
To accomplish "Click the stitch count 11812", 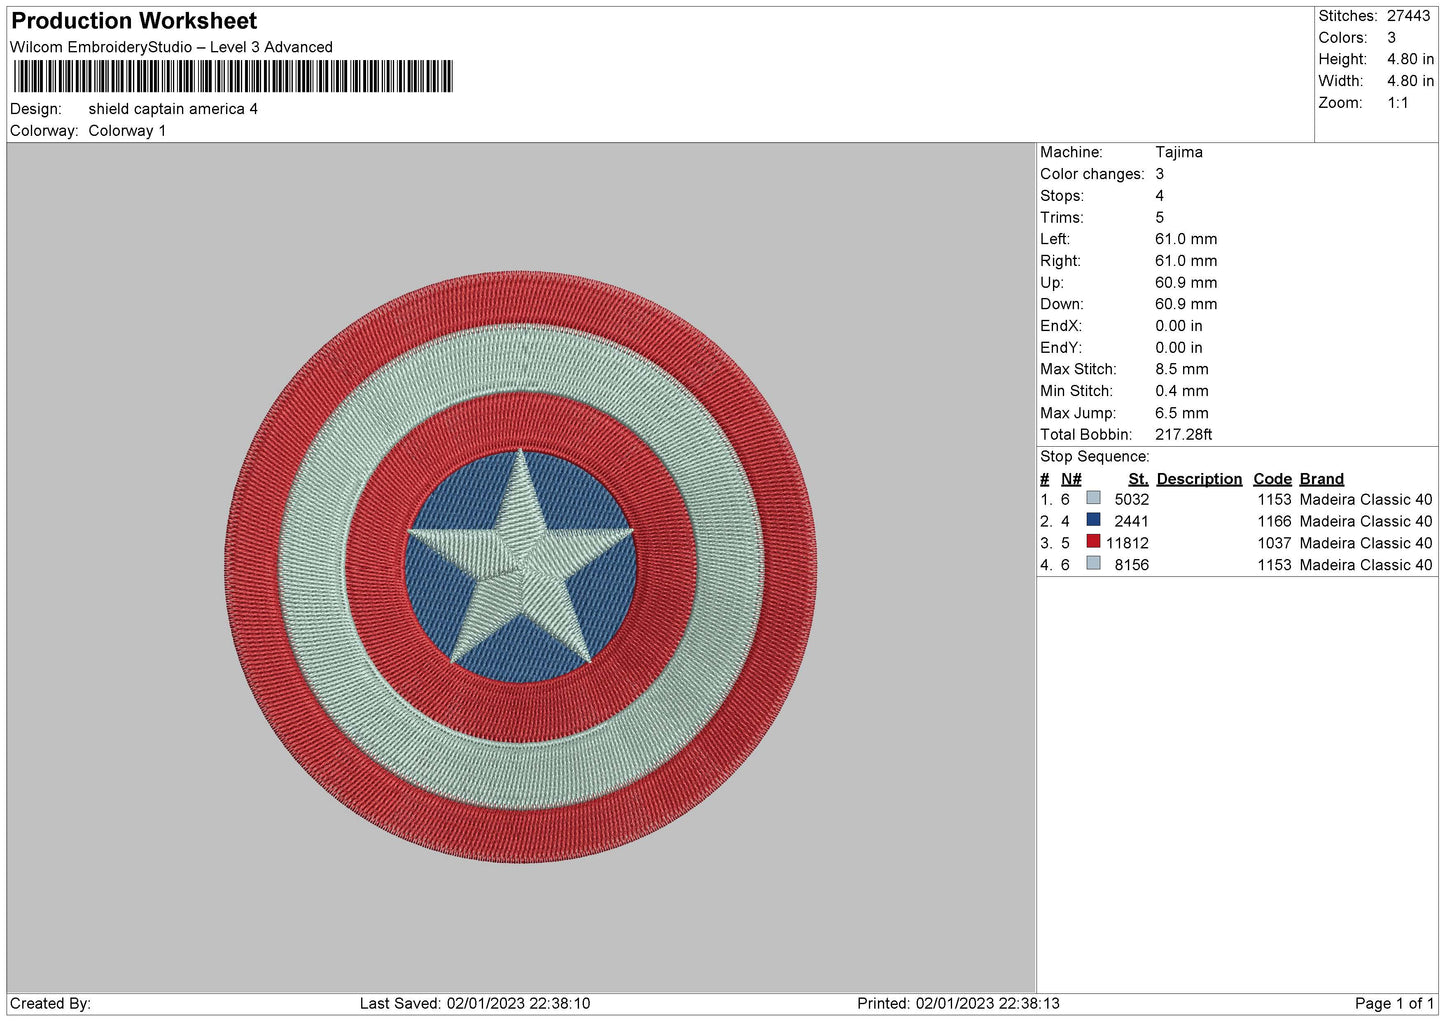I will [x=1127, y=543].
